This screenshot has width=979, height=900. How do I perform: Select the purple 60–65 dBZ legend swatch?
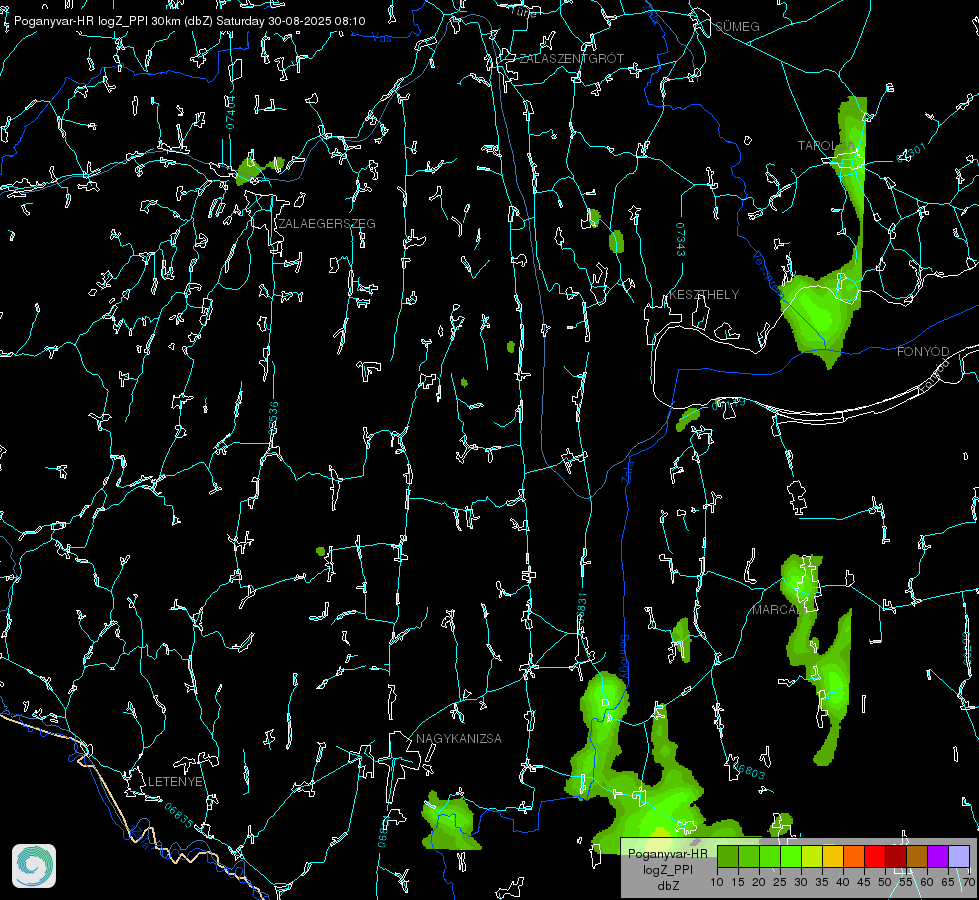(938, 856)
